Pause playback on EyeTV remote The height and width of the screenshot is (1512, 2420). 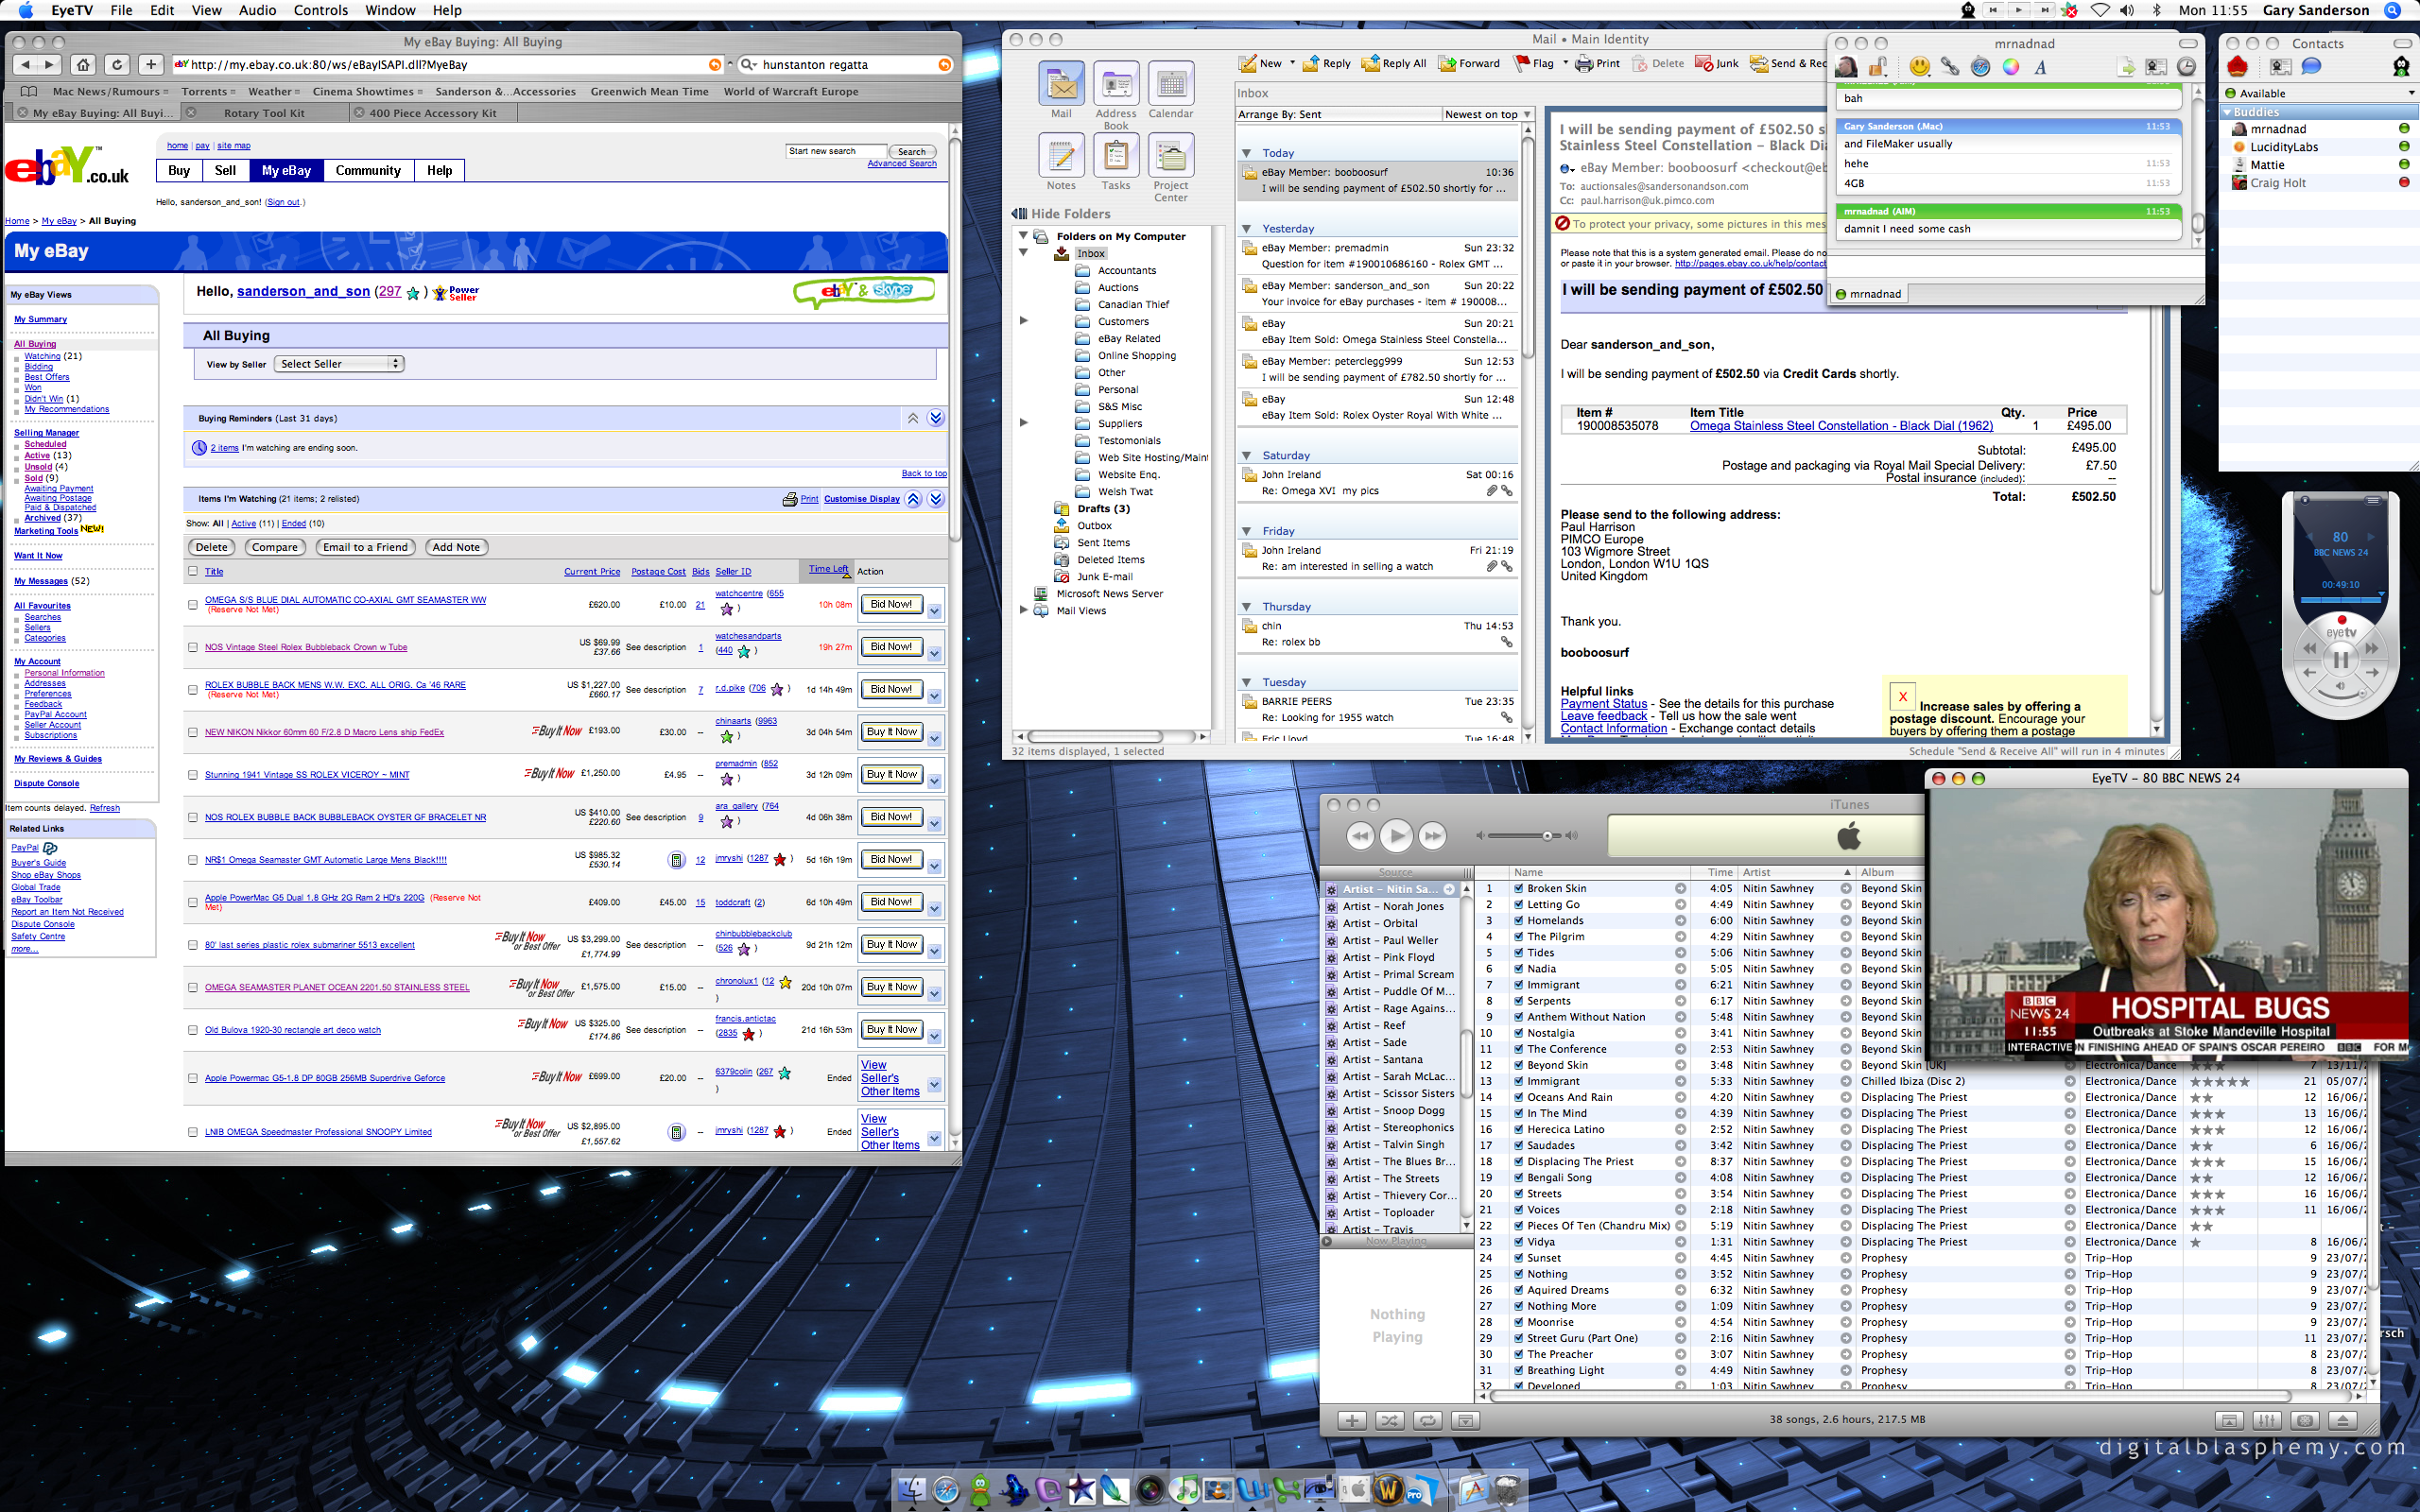coord(2341,660)
